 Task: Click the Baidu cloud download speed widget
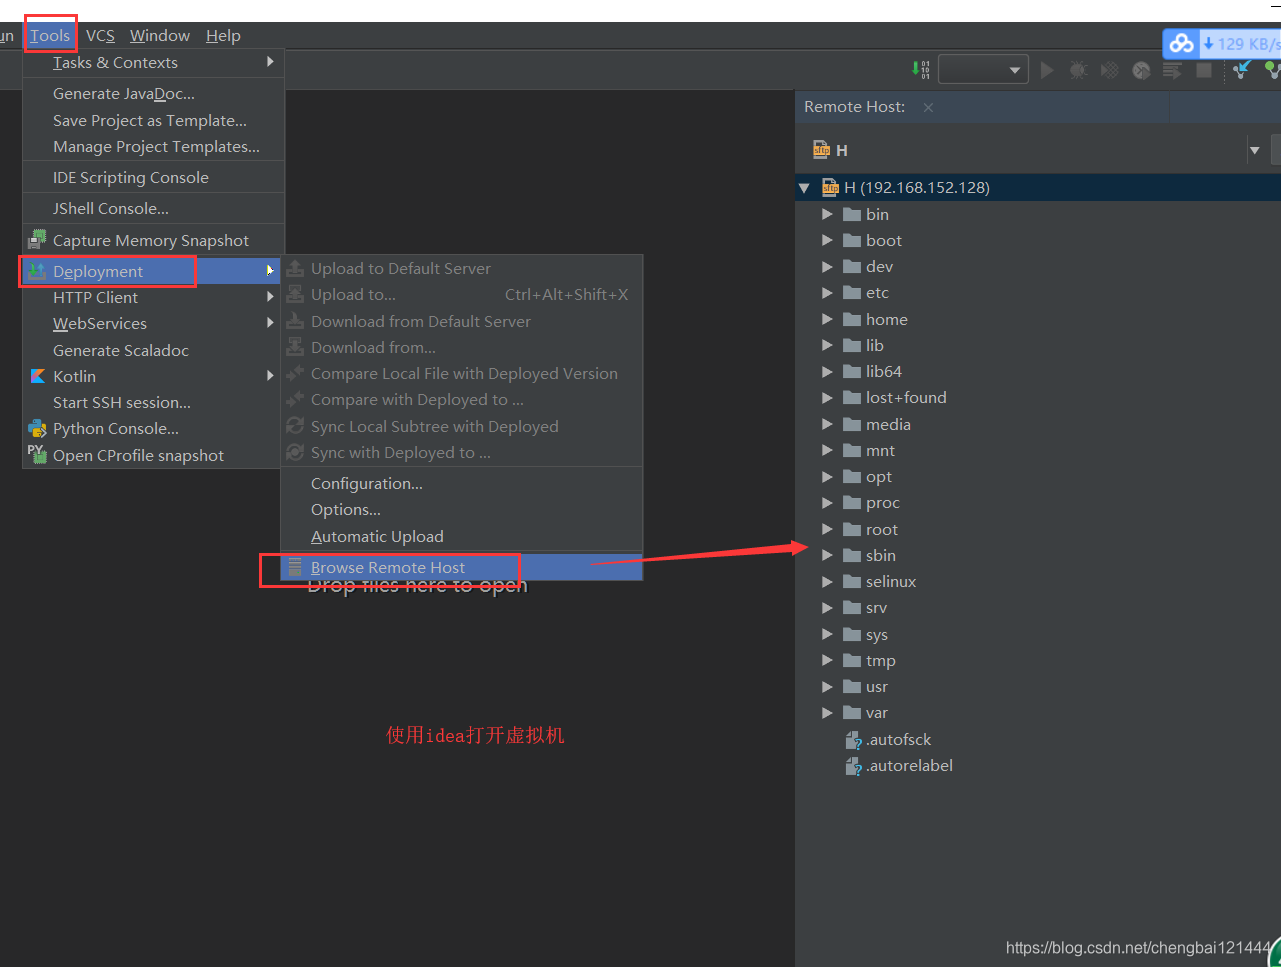[x=1222, y=44]
